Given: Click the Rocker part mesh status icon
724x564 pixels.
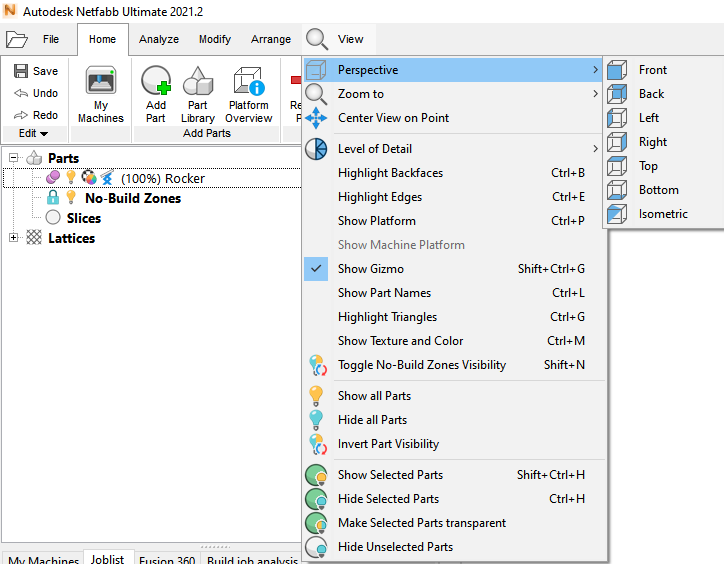Looking at the screenshot, I should (x=53, y=177).
